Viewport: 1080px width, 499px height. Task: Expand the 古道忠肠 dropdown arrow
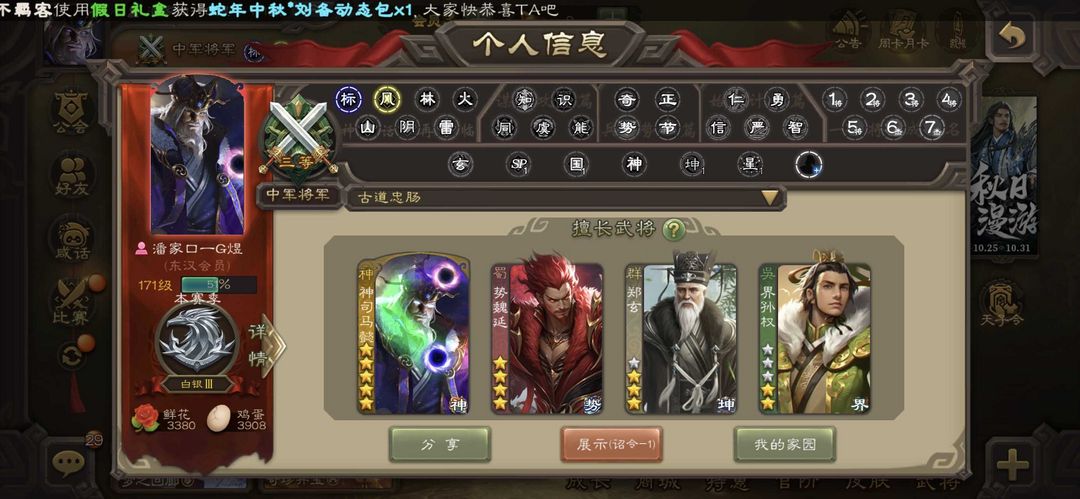pos(770,198)
